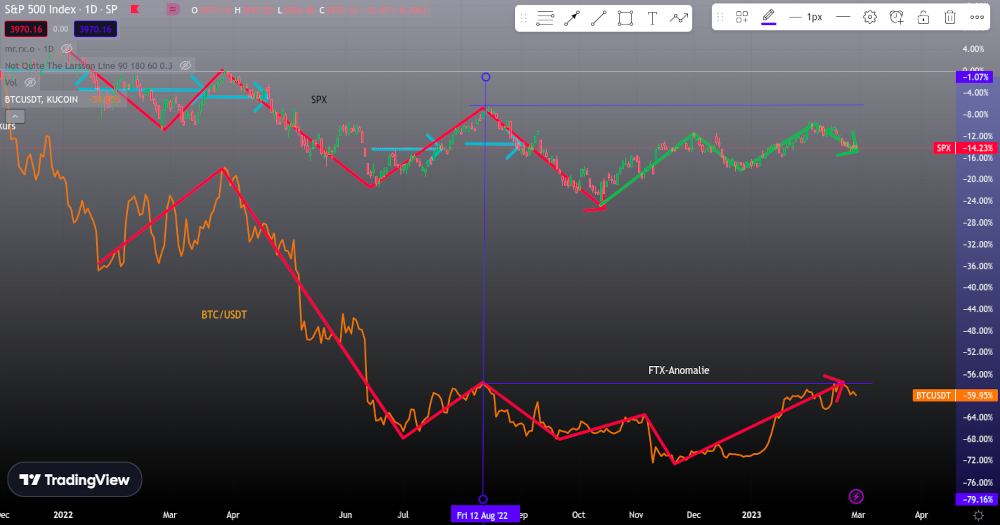
Task: Open chart settings gear near time axis
Action: 978,515
